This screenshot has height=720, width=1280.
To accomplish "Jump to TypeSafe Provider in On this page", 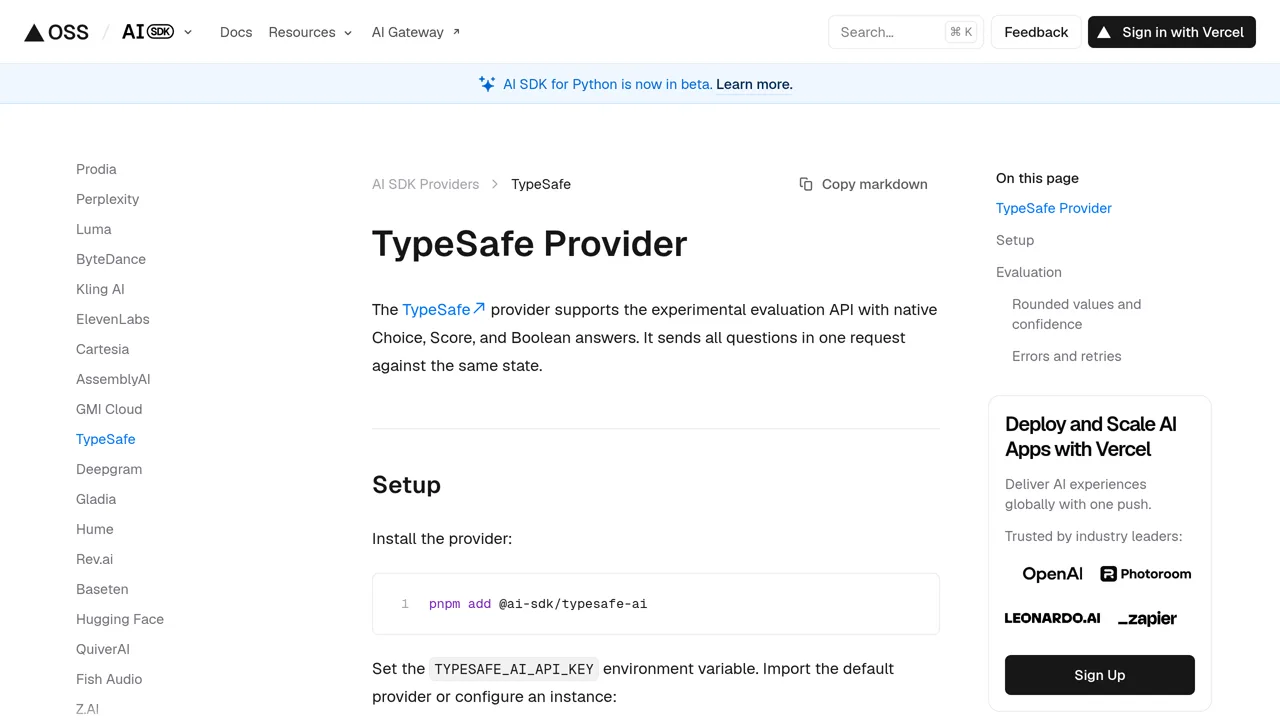I will click(x=1054, y=208).
